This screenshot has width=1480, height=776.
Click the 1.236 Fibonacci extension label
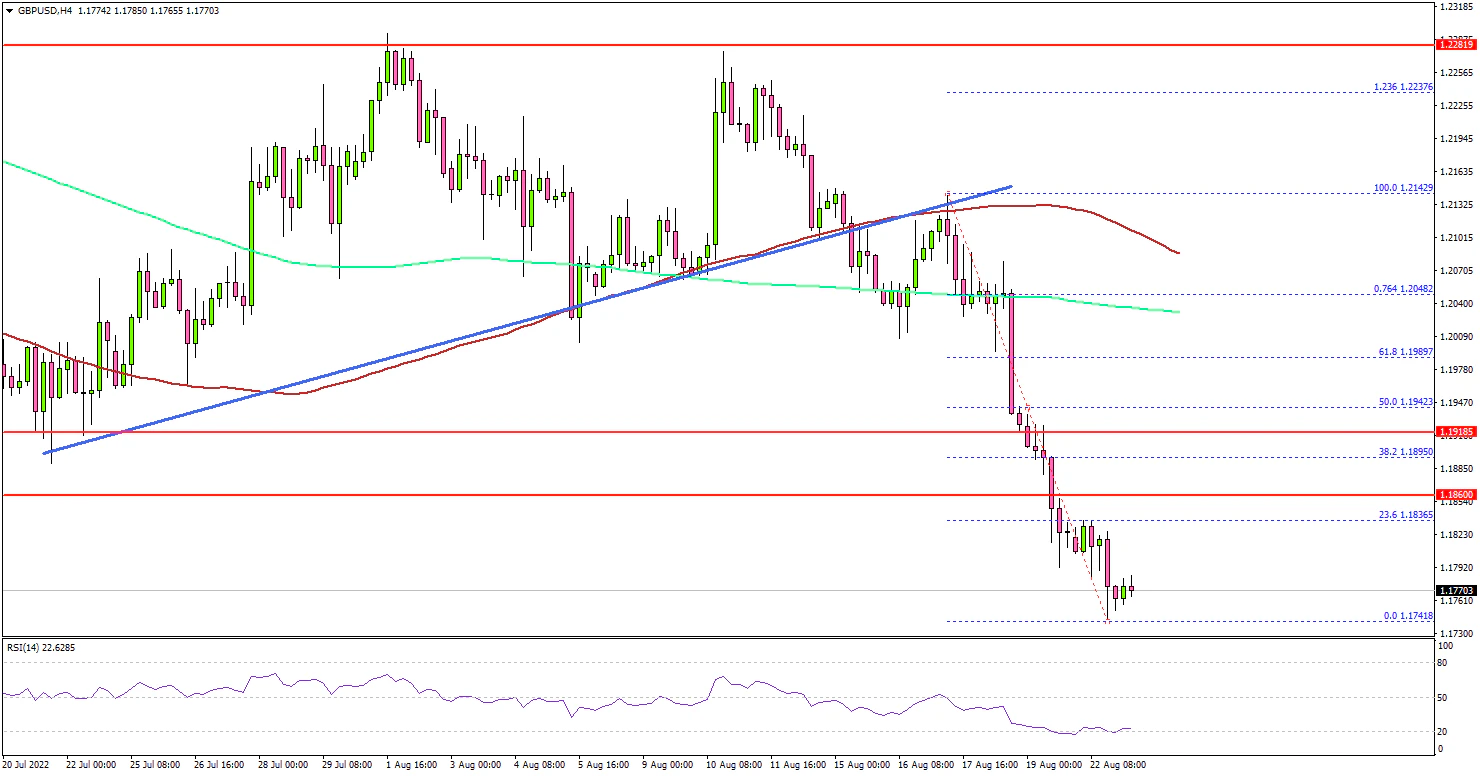click(x=1404, y=87)
